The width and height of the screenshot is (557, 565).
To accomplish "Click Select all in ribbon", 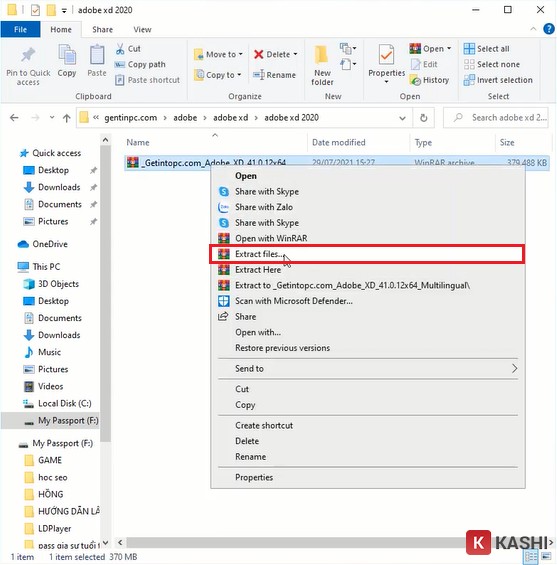I will [x=487, y=49].
